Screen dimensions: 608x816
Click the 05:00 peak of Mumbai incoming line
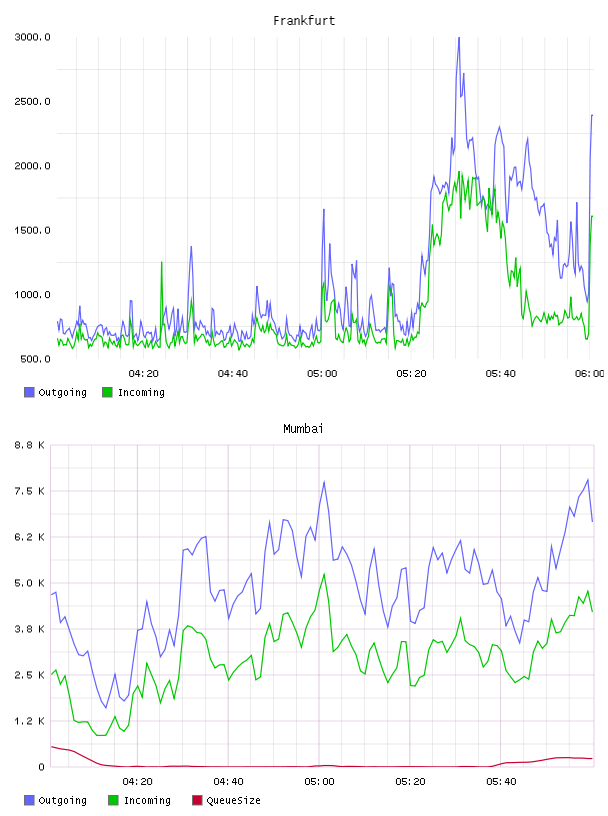pos(324,575)
